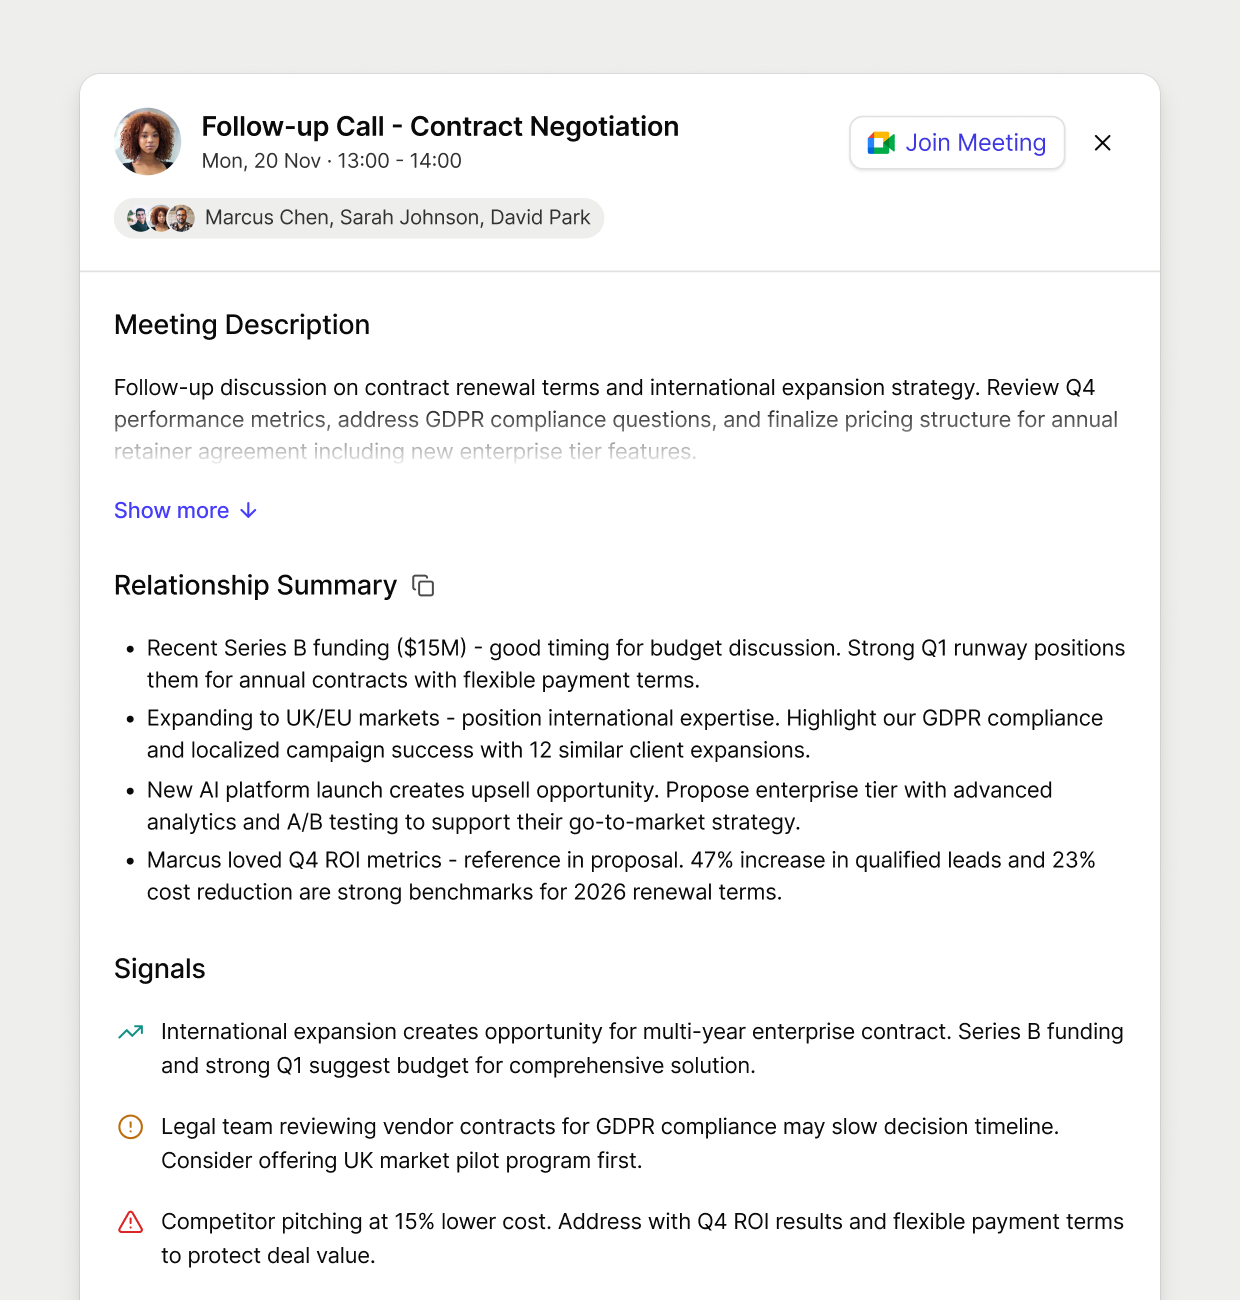This screenshot has width=1240, height=1300.
Task: Select the Series B funding bullet point
Action: (636, 664)
